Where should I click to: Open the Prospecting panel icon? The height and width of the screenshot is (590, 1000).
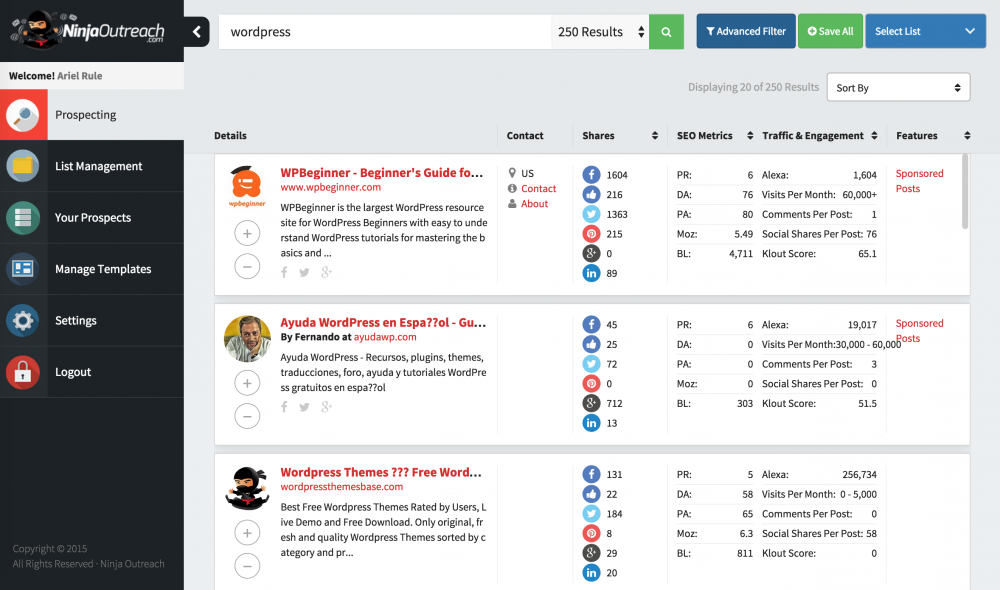(25, 114)
